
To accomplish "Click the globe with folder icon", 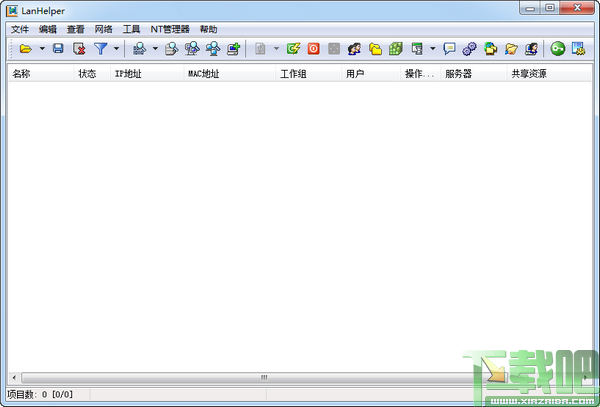I will (x=490, y=49).
